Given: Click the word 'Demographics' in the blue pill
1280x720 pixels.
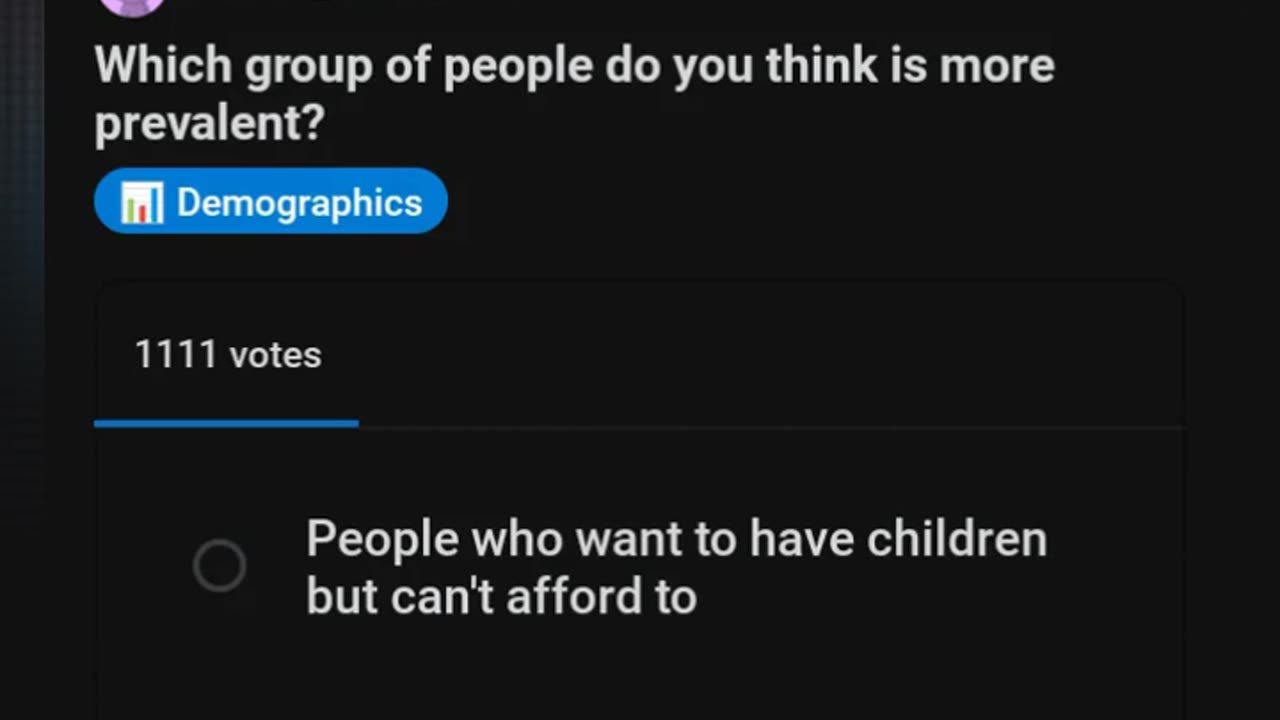Looking at the screenshot, I should point(299,203).
